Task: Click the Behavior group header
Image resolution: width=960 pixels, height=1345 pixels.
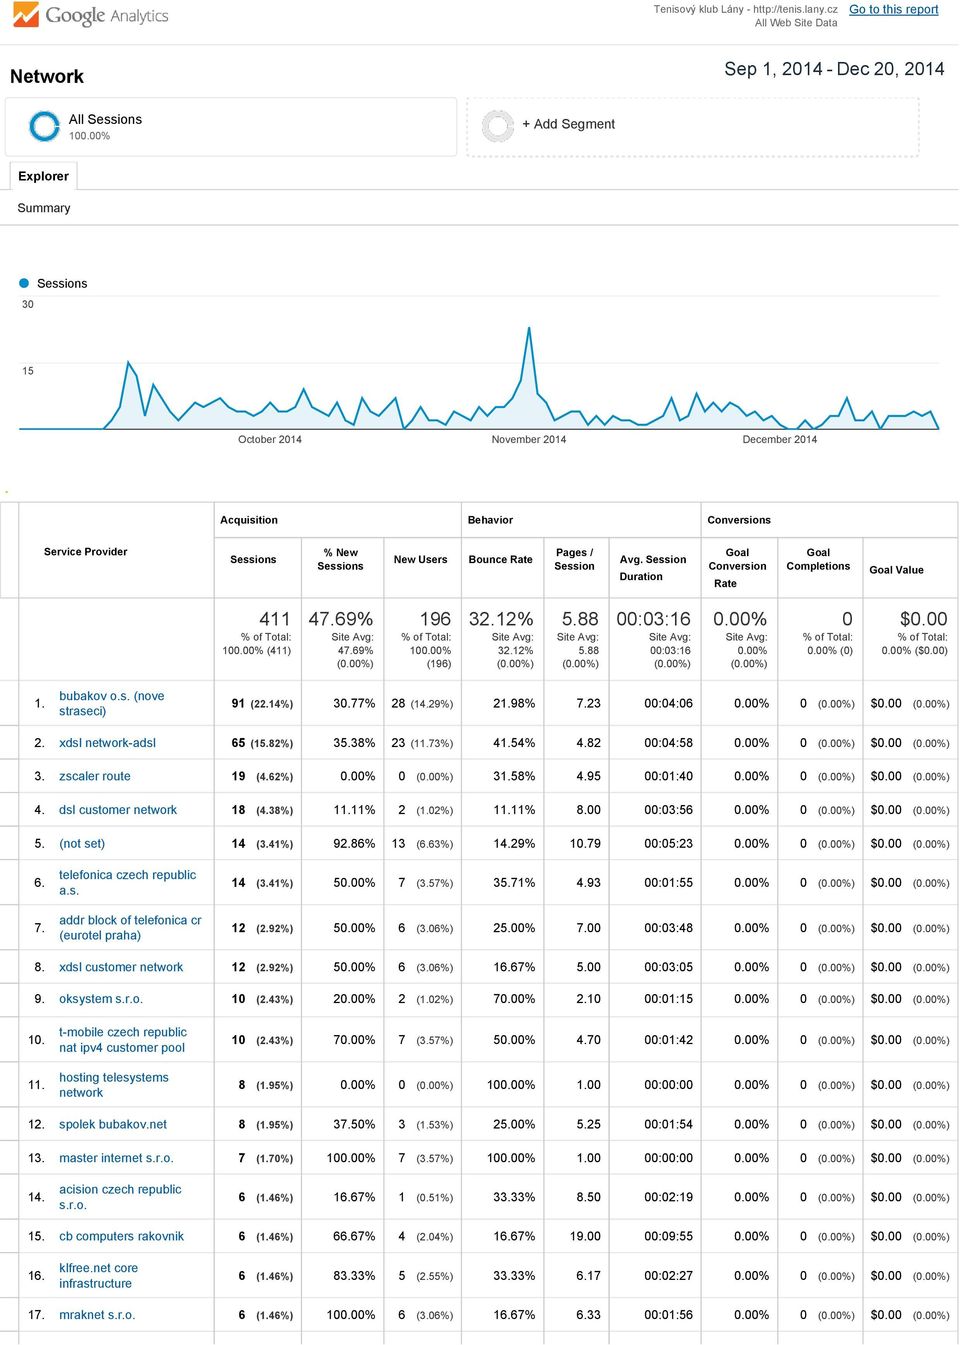Action: coord(490,520)
